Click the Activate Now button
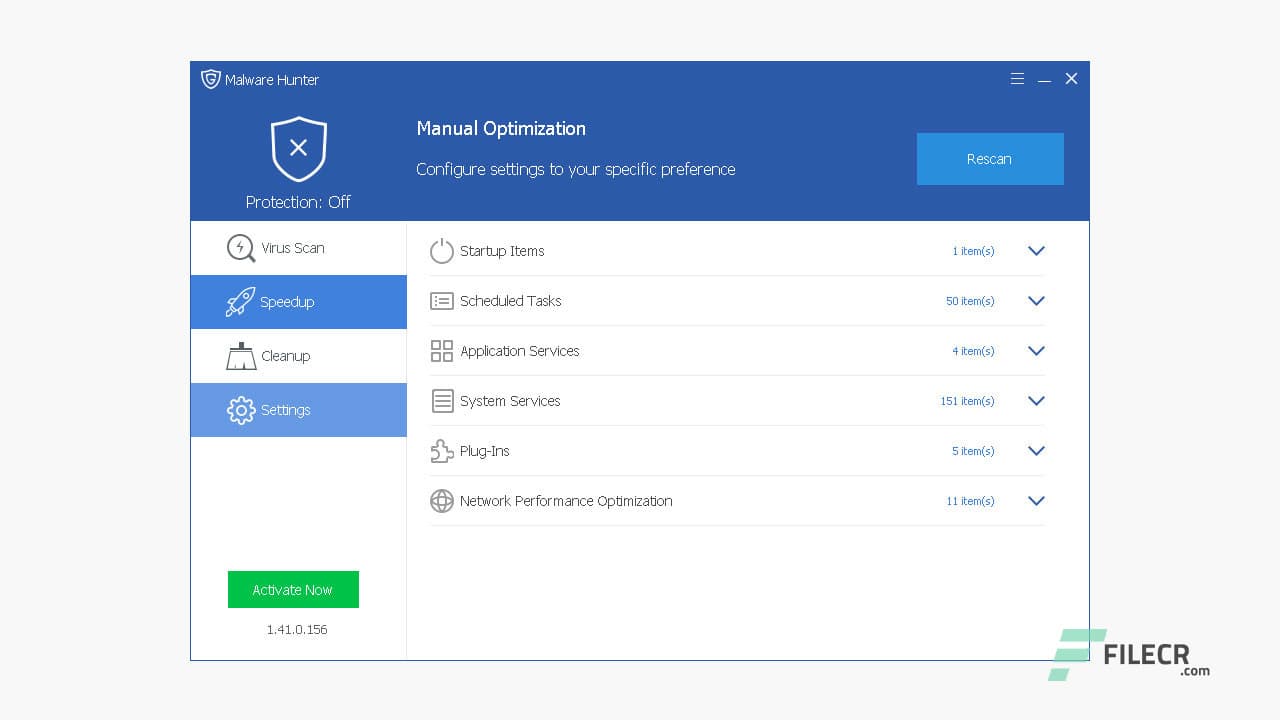The image size is (1280, 720). click(293, 590)
